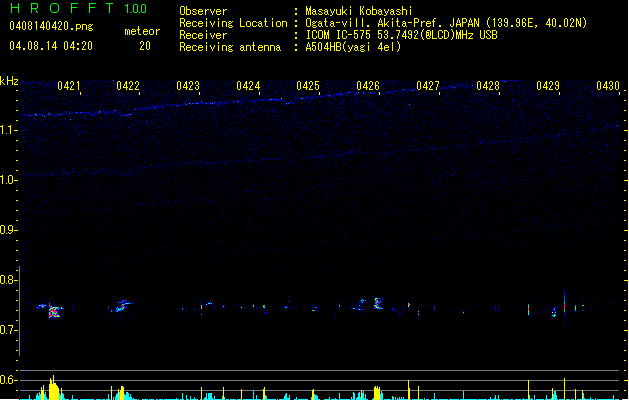This screenshot has width=629, height=400.
Task: Click the ICOM IC-575 53.7492 MHz USB text
Action: coord(402,35)
